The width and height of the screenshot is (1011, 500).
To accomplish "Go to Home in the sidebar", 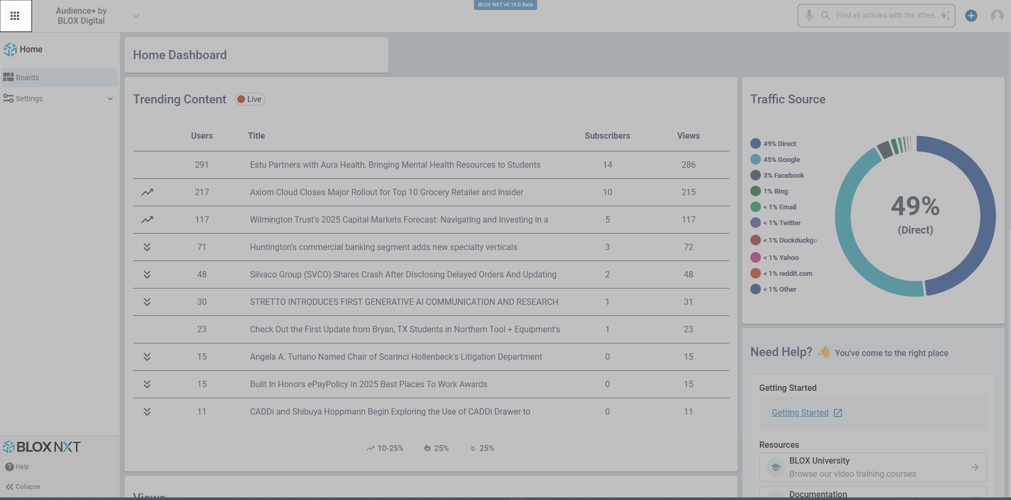I will (x=30, y=49).
